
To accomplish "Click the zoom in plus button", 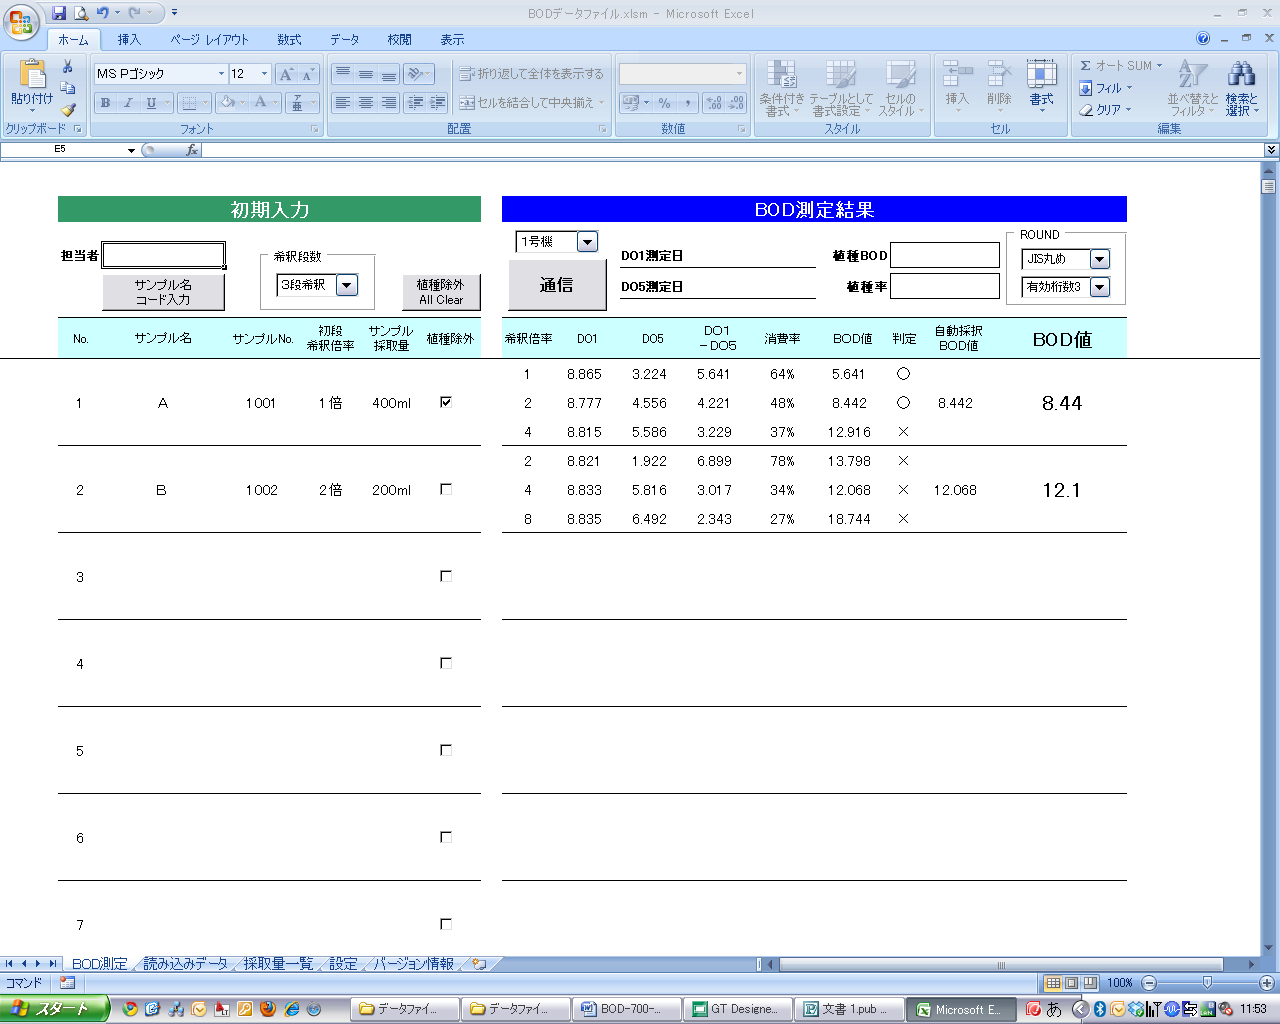I will point(1267,983).
